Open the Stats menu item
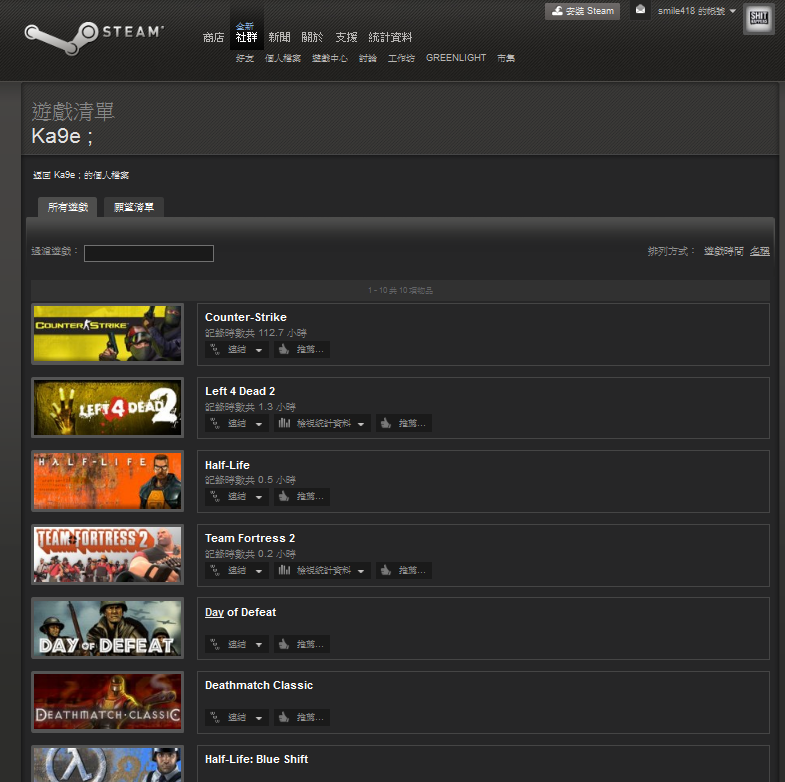This screenshot has height=782, width=785. [x=390, y=38]
